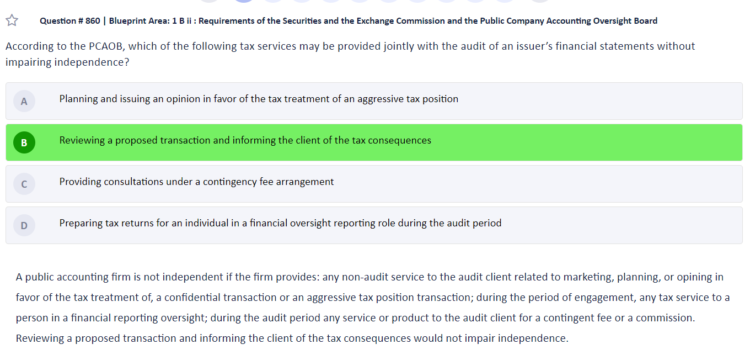The height and width of the screenshot is (360, 750).
Task: Click the question prompt mentioning the PCAOB
Action: pos(350,54)
